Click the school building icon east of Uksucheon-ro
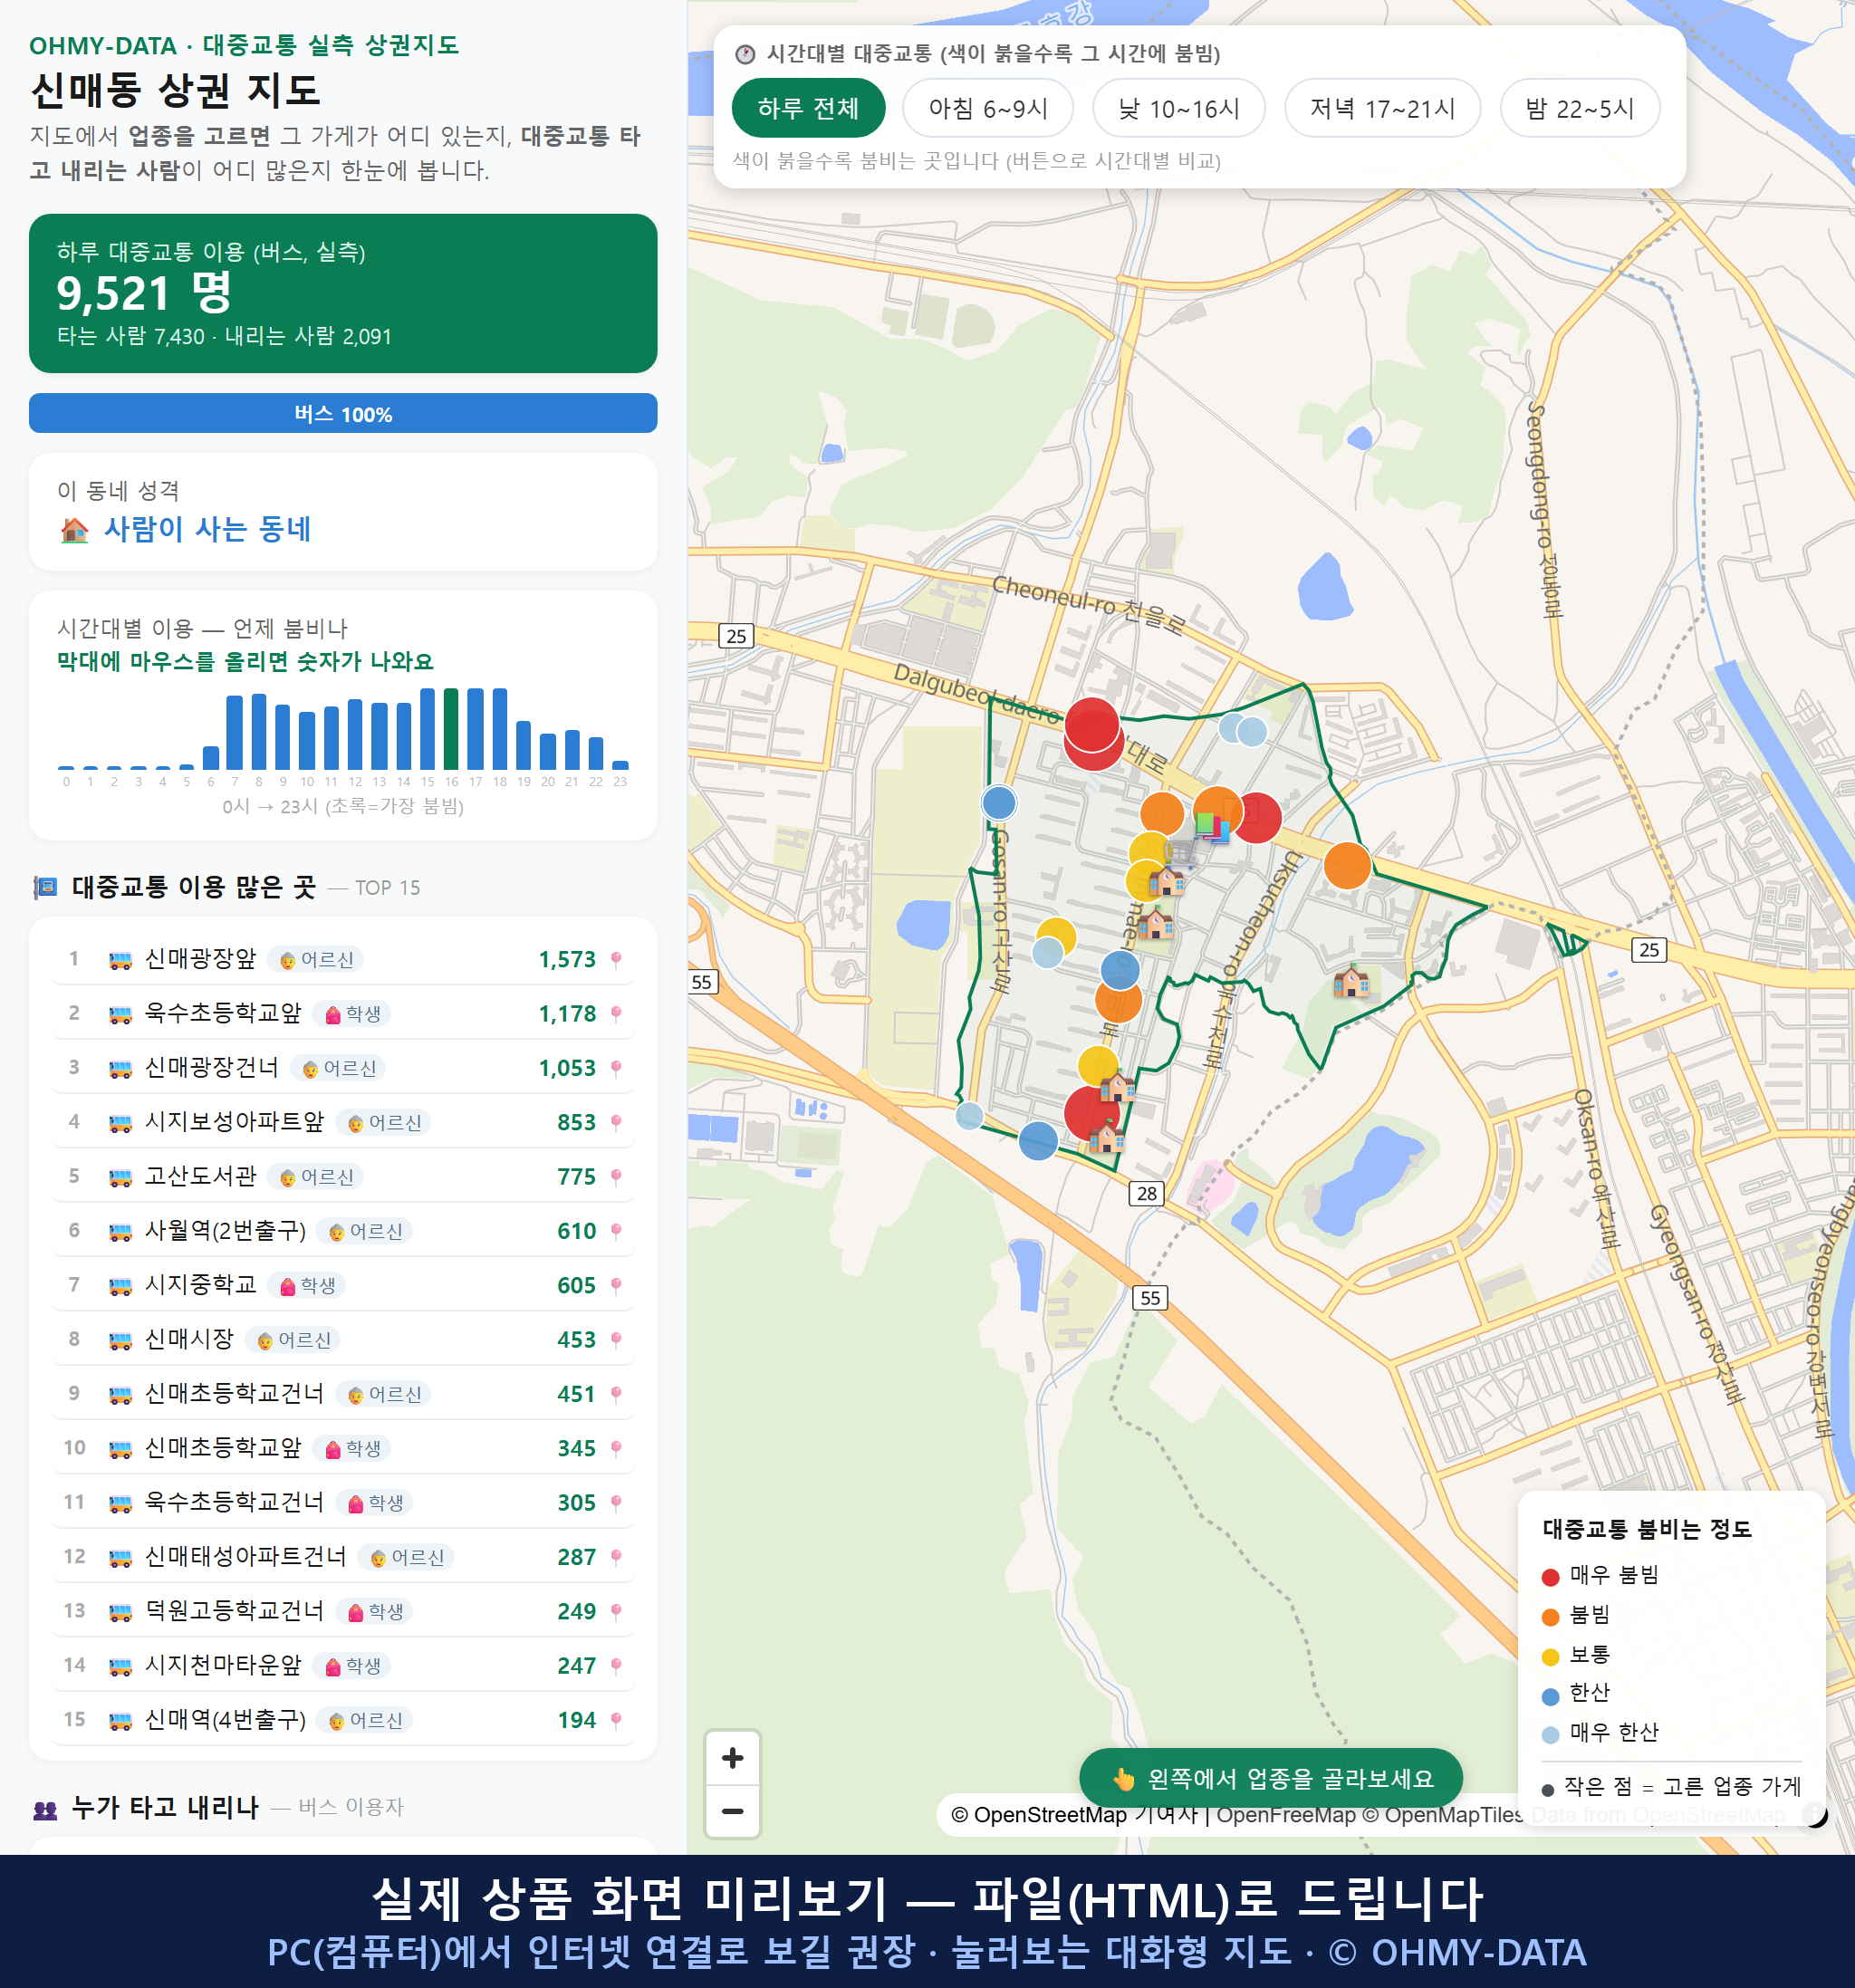 1351,982
